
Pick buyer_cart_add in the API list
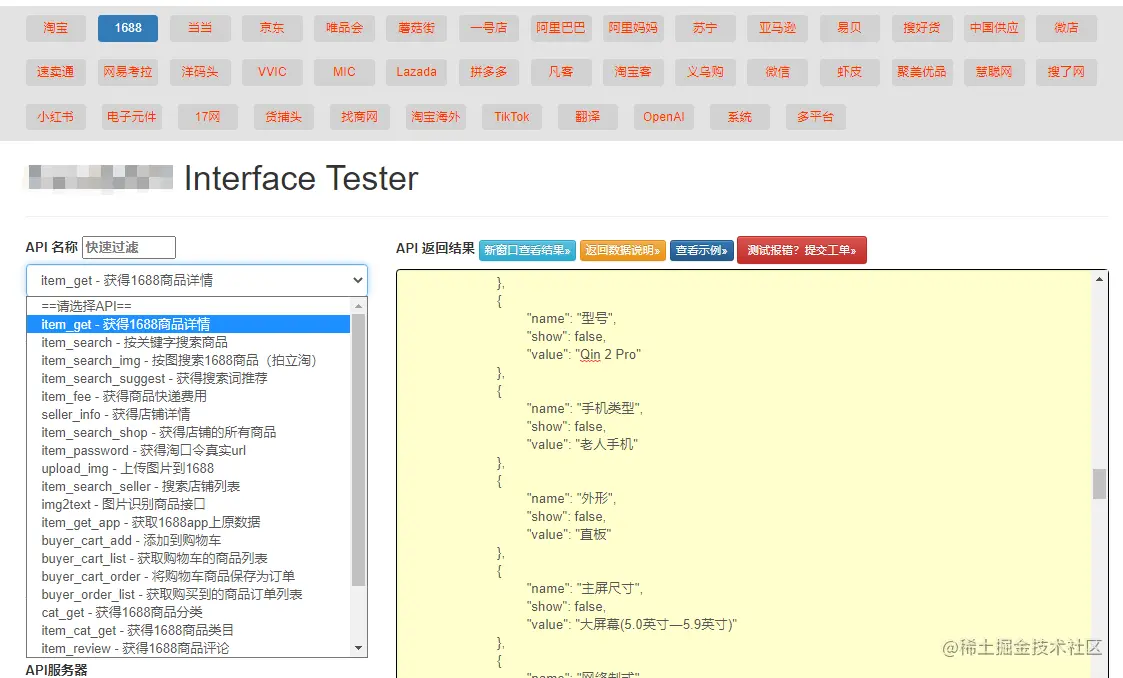point(188,540)
